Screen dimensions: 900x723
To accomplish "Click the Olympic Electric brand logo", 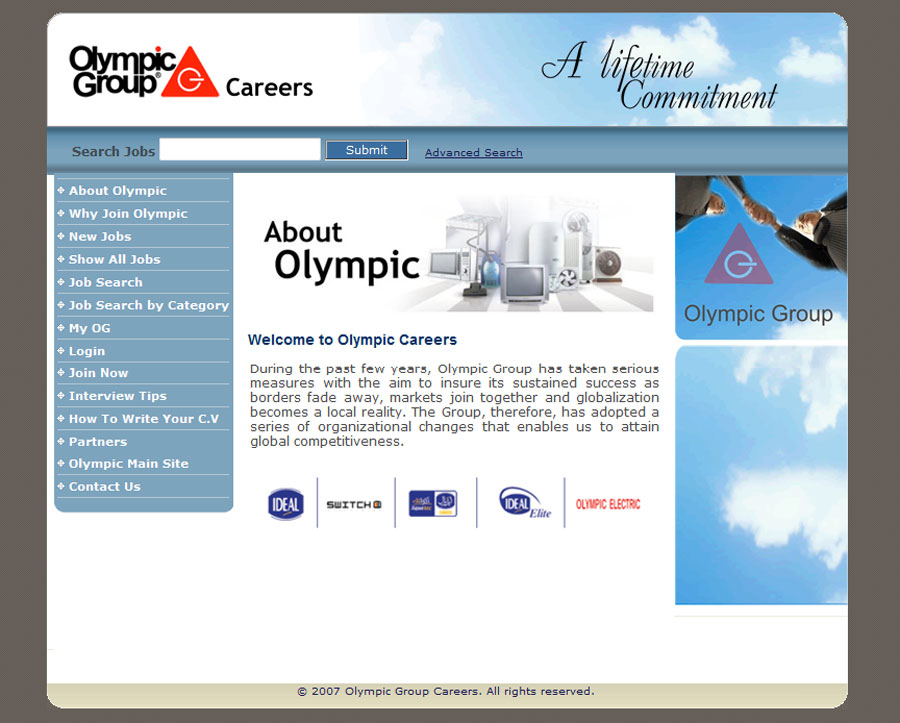I will (x=608, y=504).
